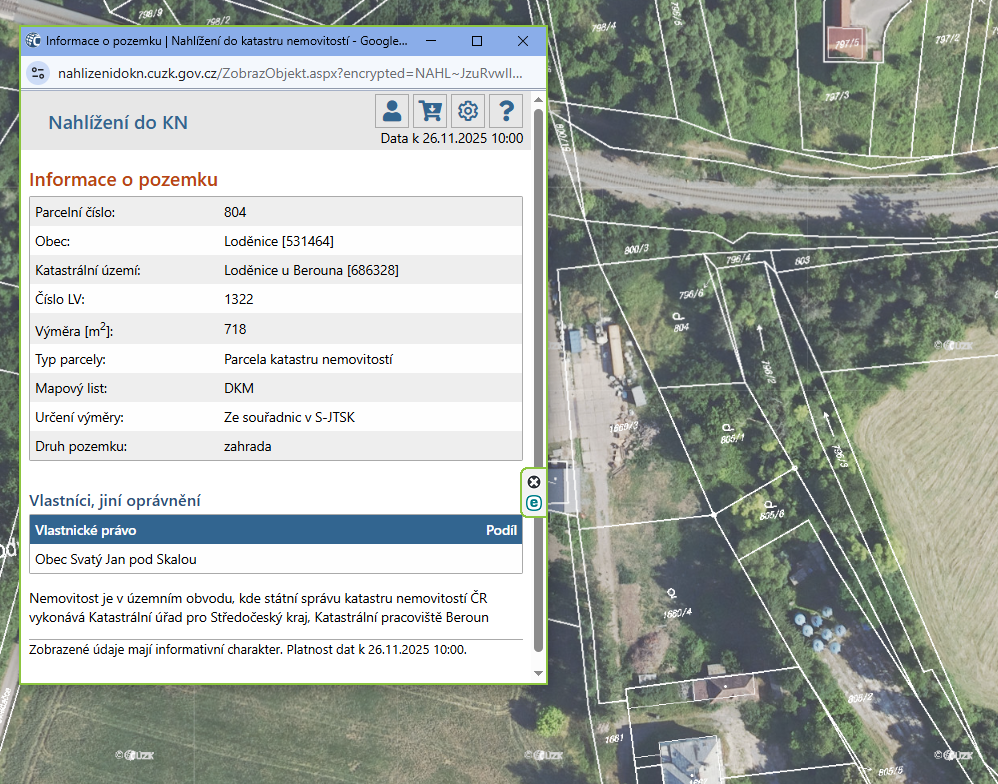
Task: Open the user login icon
Action: pyautogui.click(x=392, y=110)
